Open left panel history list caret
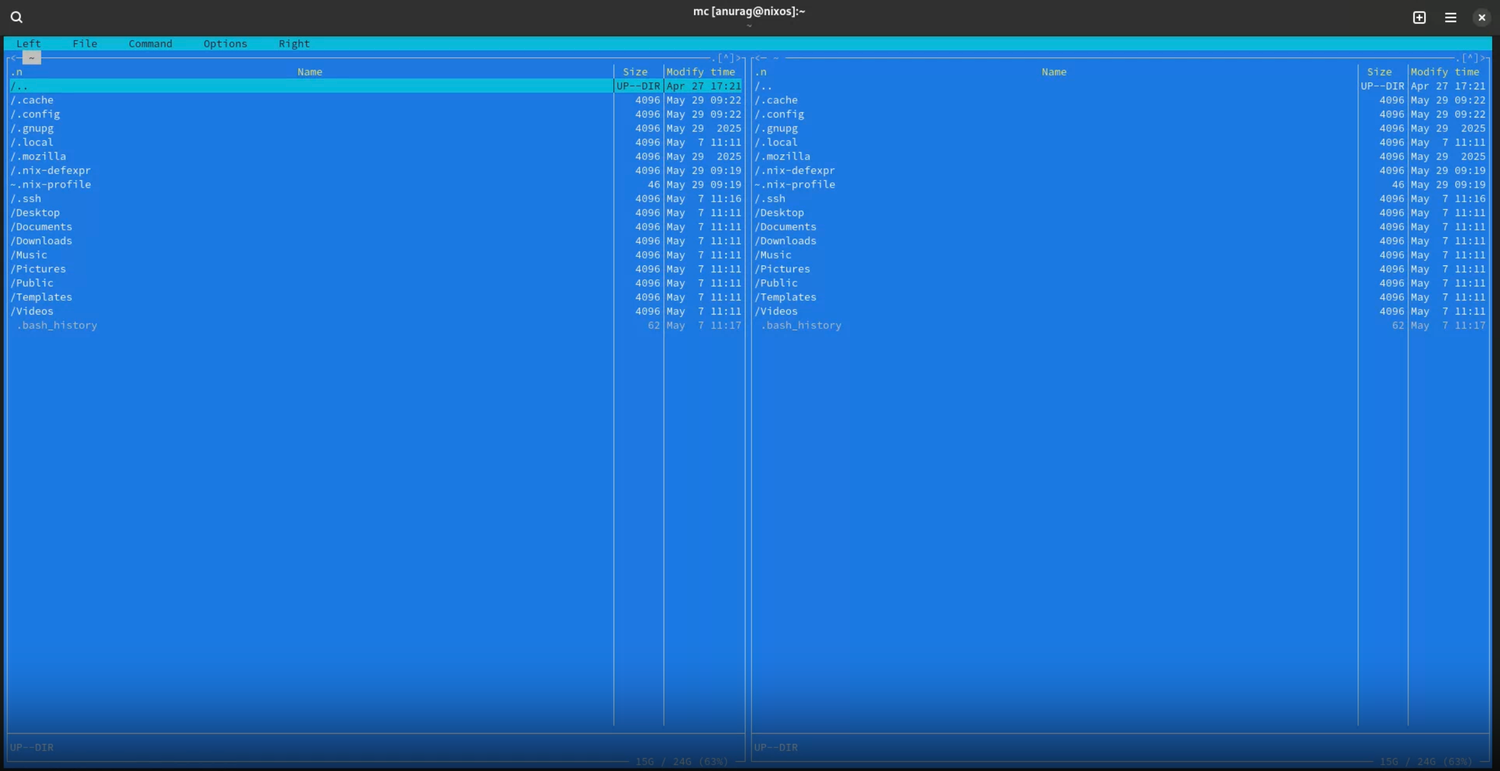Viewport: 1500px width, 771px height. pos(726,58)
